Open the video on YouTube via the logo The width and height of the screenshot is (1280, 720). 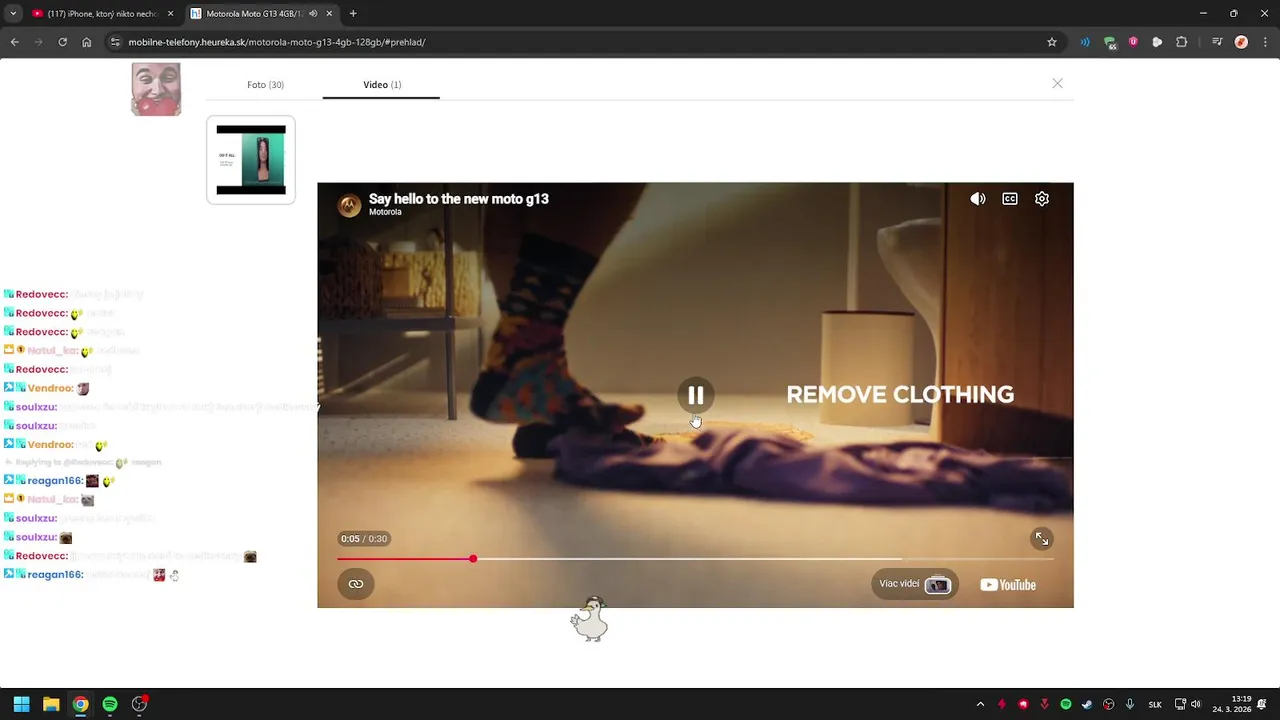1008,585
